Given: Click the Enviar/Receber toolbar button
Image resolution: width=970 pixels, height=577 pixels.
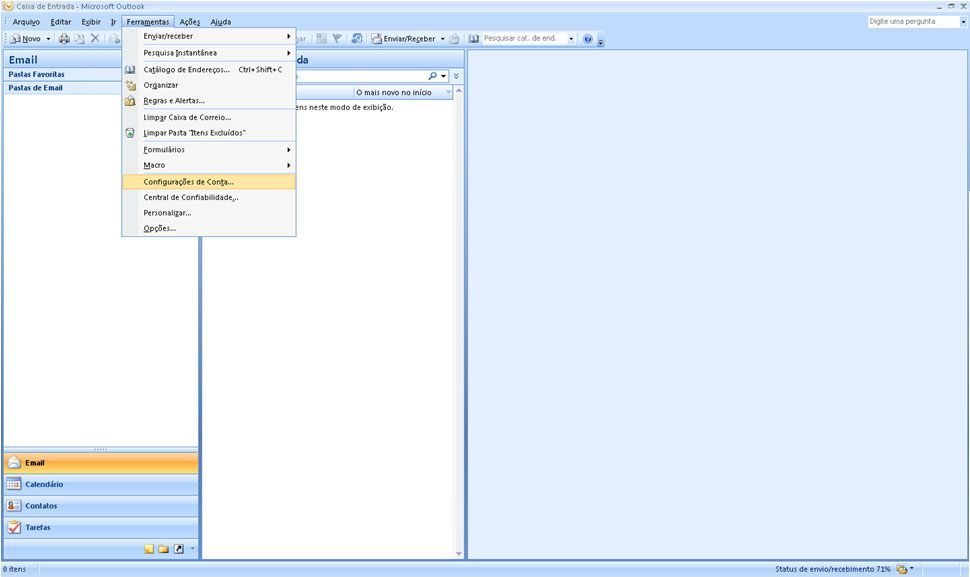Looking at the screenshot, I should coord(408,39).
